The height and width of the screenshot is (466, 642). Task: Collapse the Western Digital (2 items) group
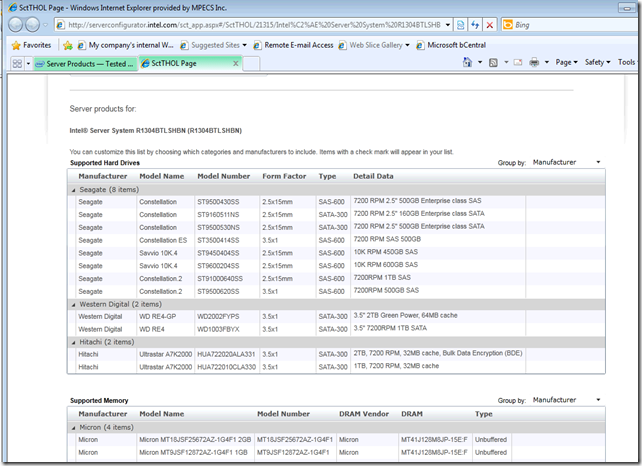click(x=73, y=303)
